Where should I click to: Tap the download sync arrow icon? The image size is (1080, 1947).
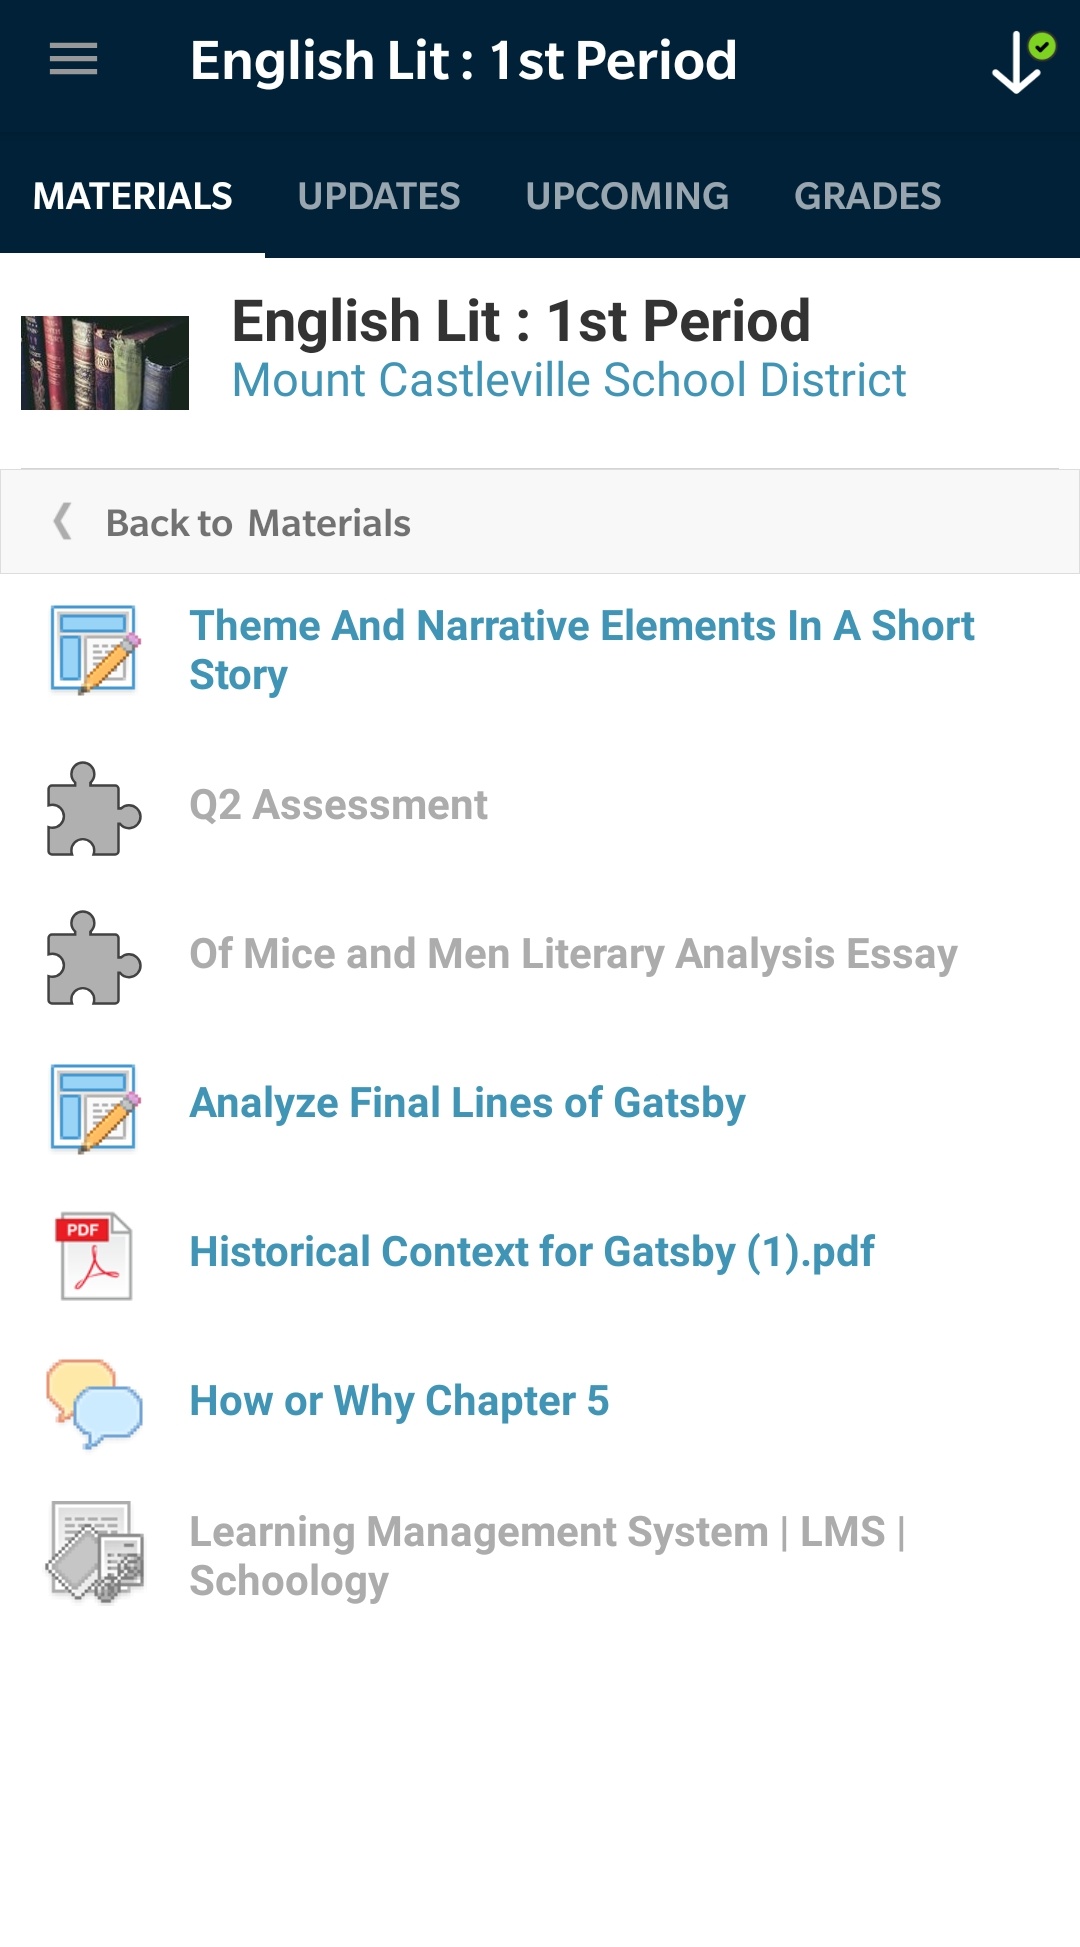(x=1019, y=62)
